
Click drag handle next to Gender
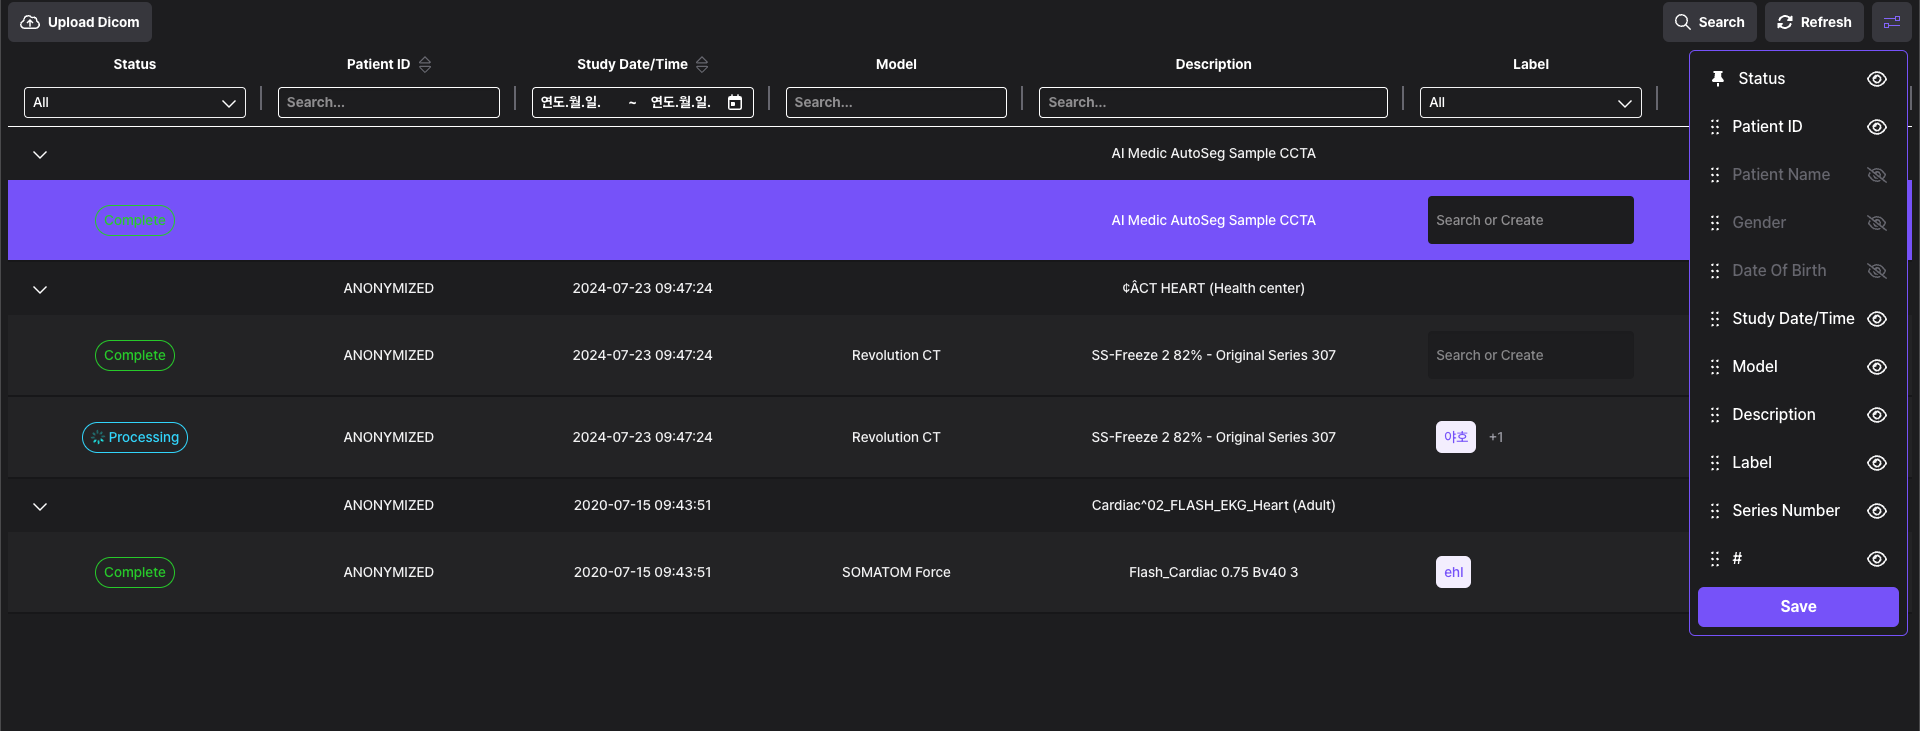1715,223
